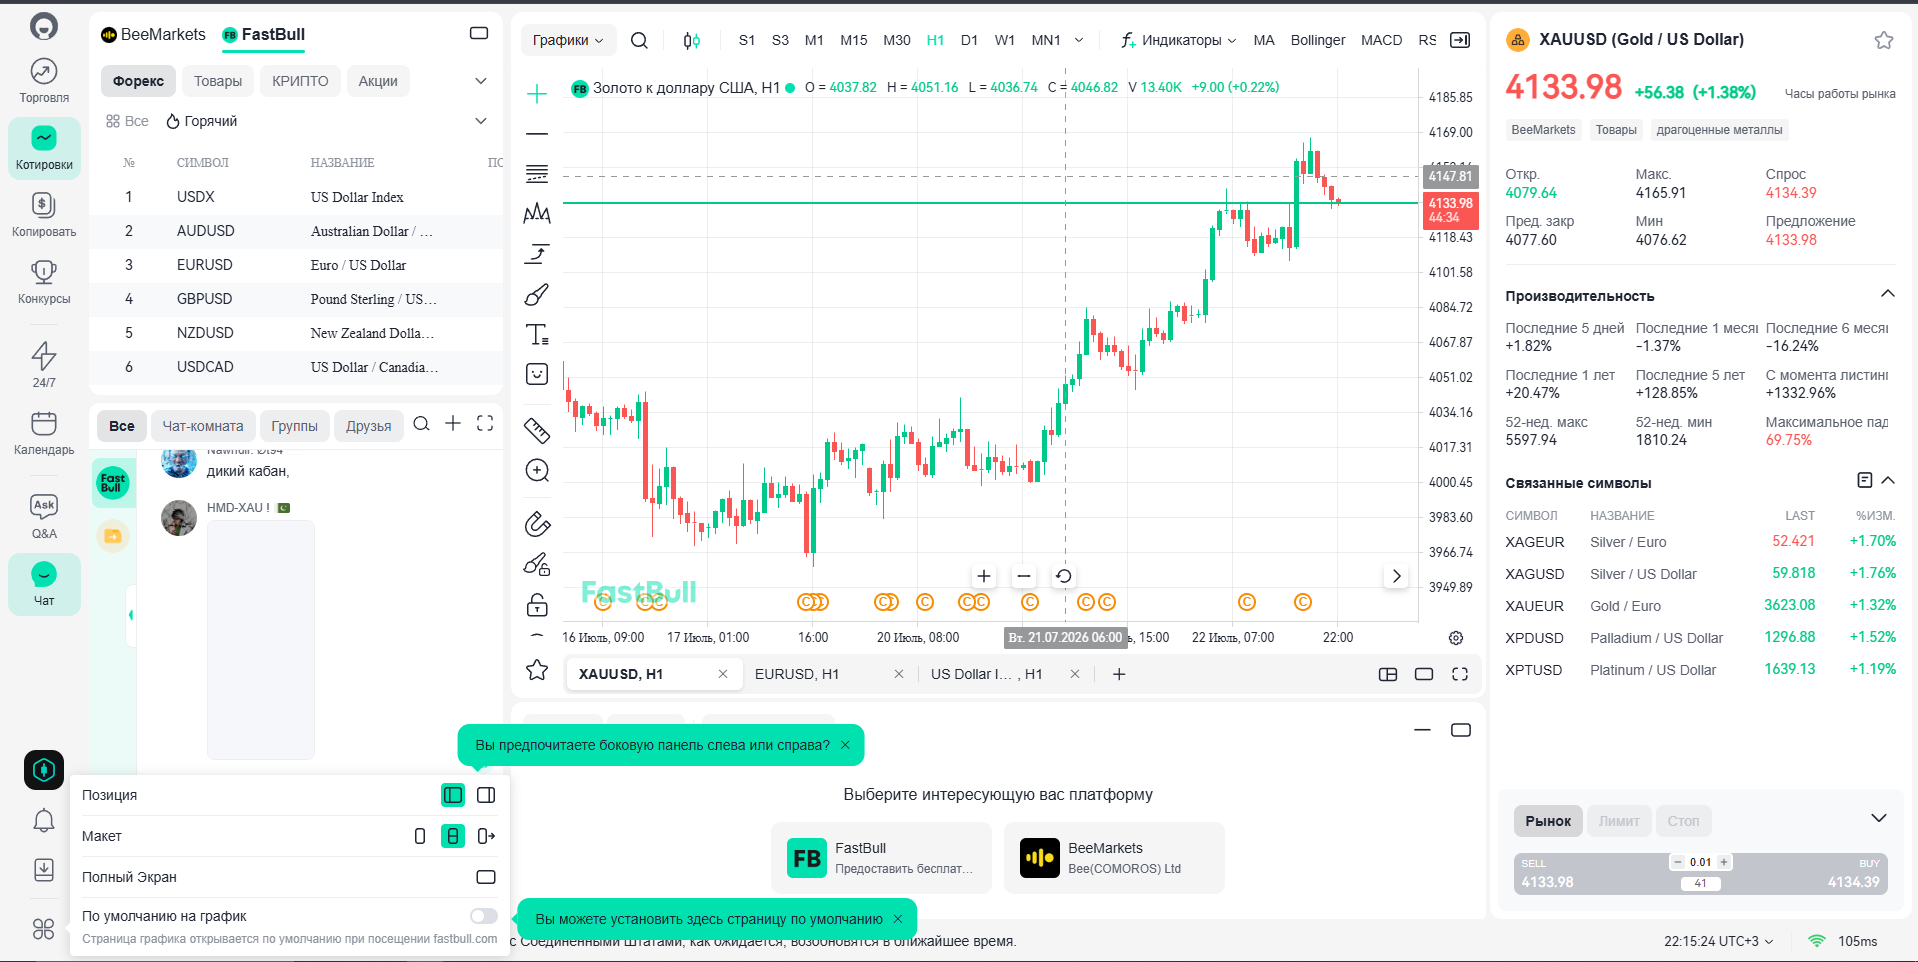Add the MACD indicator

click(x=1381, y=40)
